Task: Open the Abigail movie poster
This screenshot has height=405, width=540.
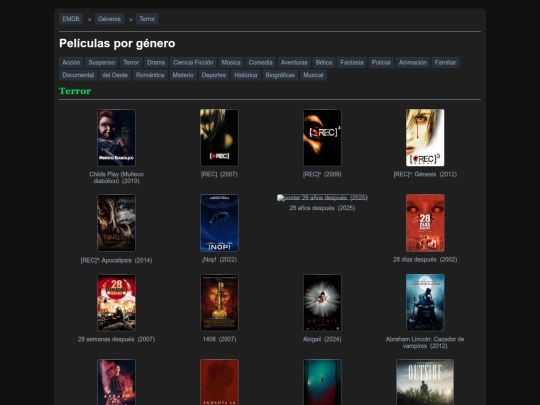Action: 322,303
